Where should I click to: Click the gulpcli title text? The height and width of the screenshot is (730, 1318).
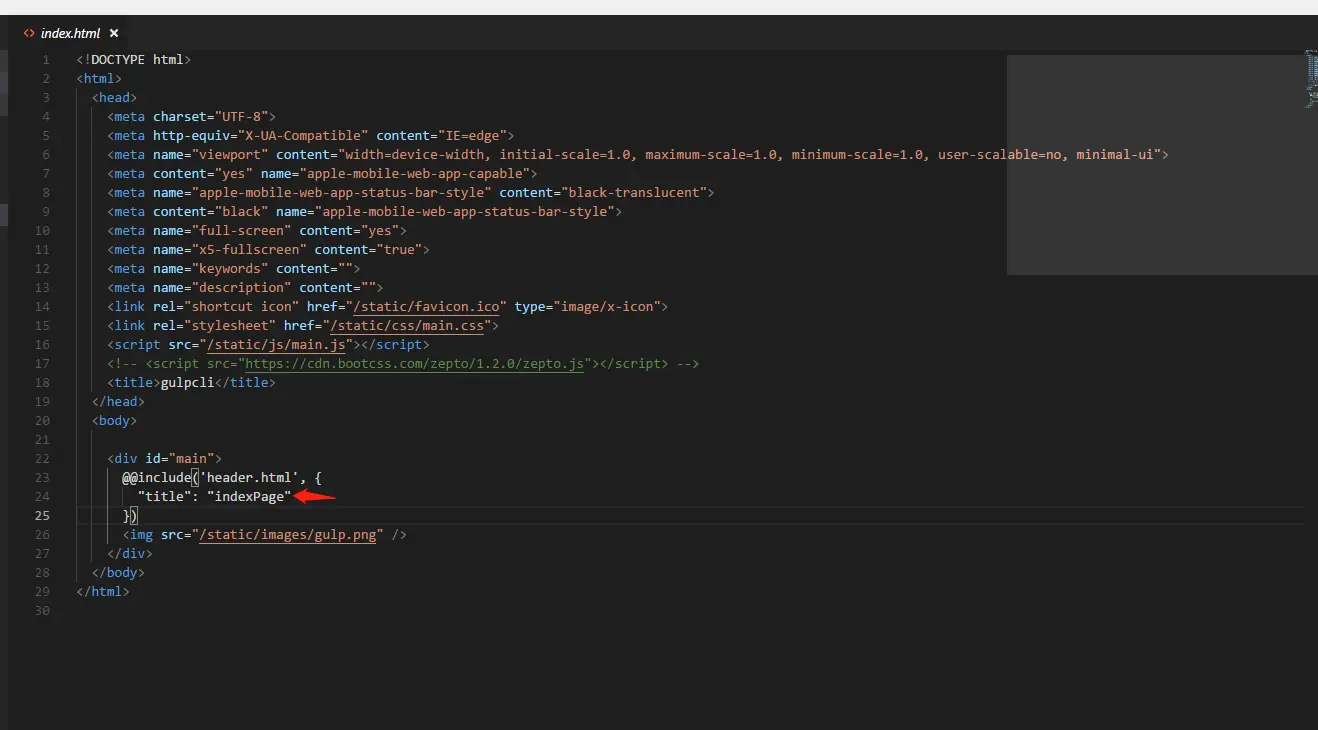coord(188,382)
